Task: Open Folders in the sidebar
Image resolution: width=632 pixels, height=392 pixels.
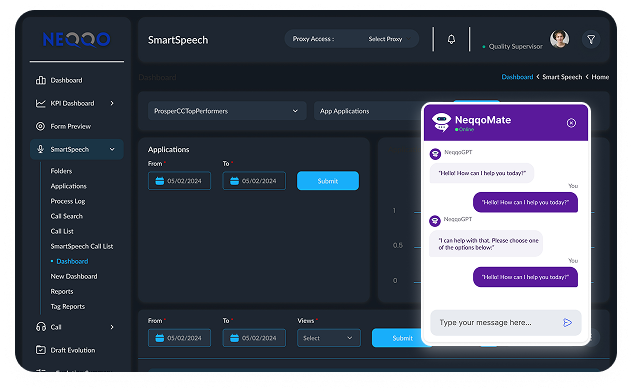Action: pyautogui.click(x=61, y=171)
